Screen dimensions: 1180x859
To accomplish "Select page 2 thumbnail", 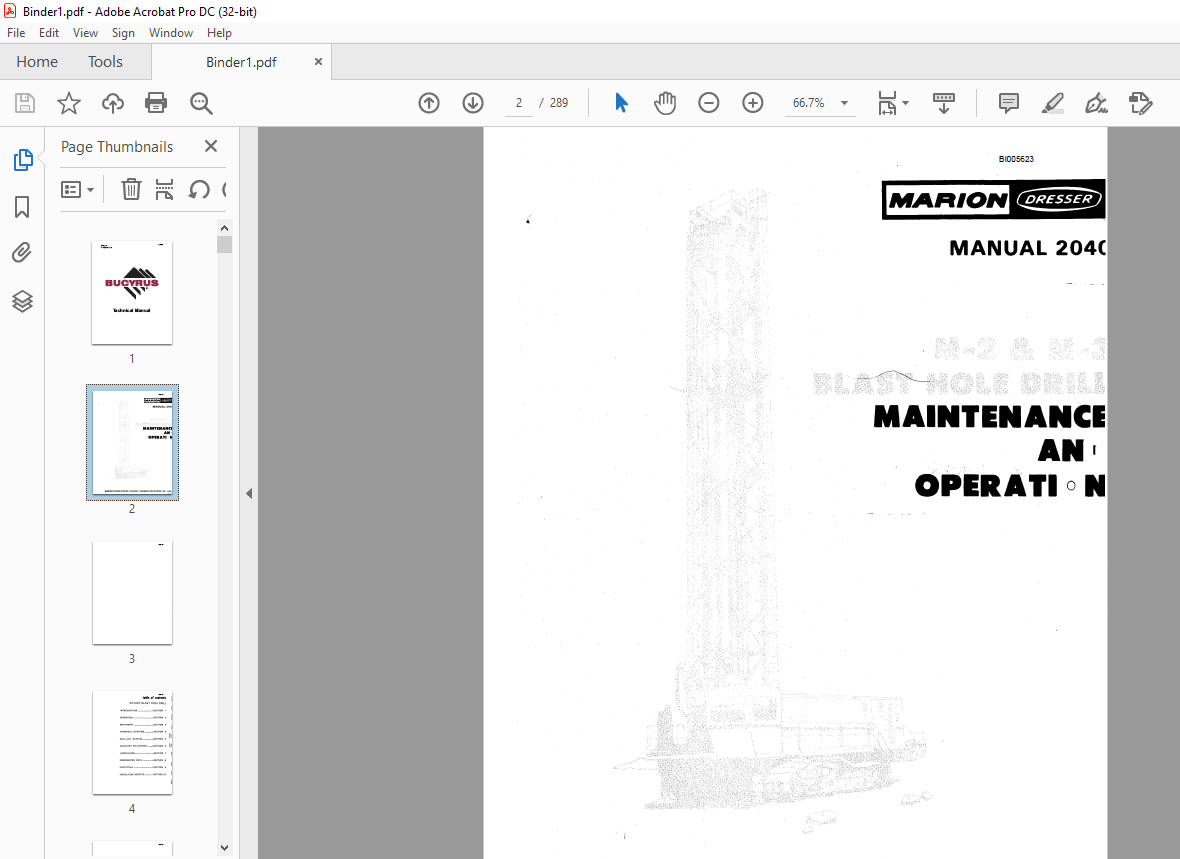I will click(132, 442).
